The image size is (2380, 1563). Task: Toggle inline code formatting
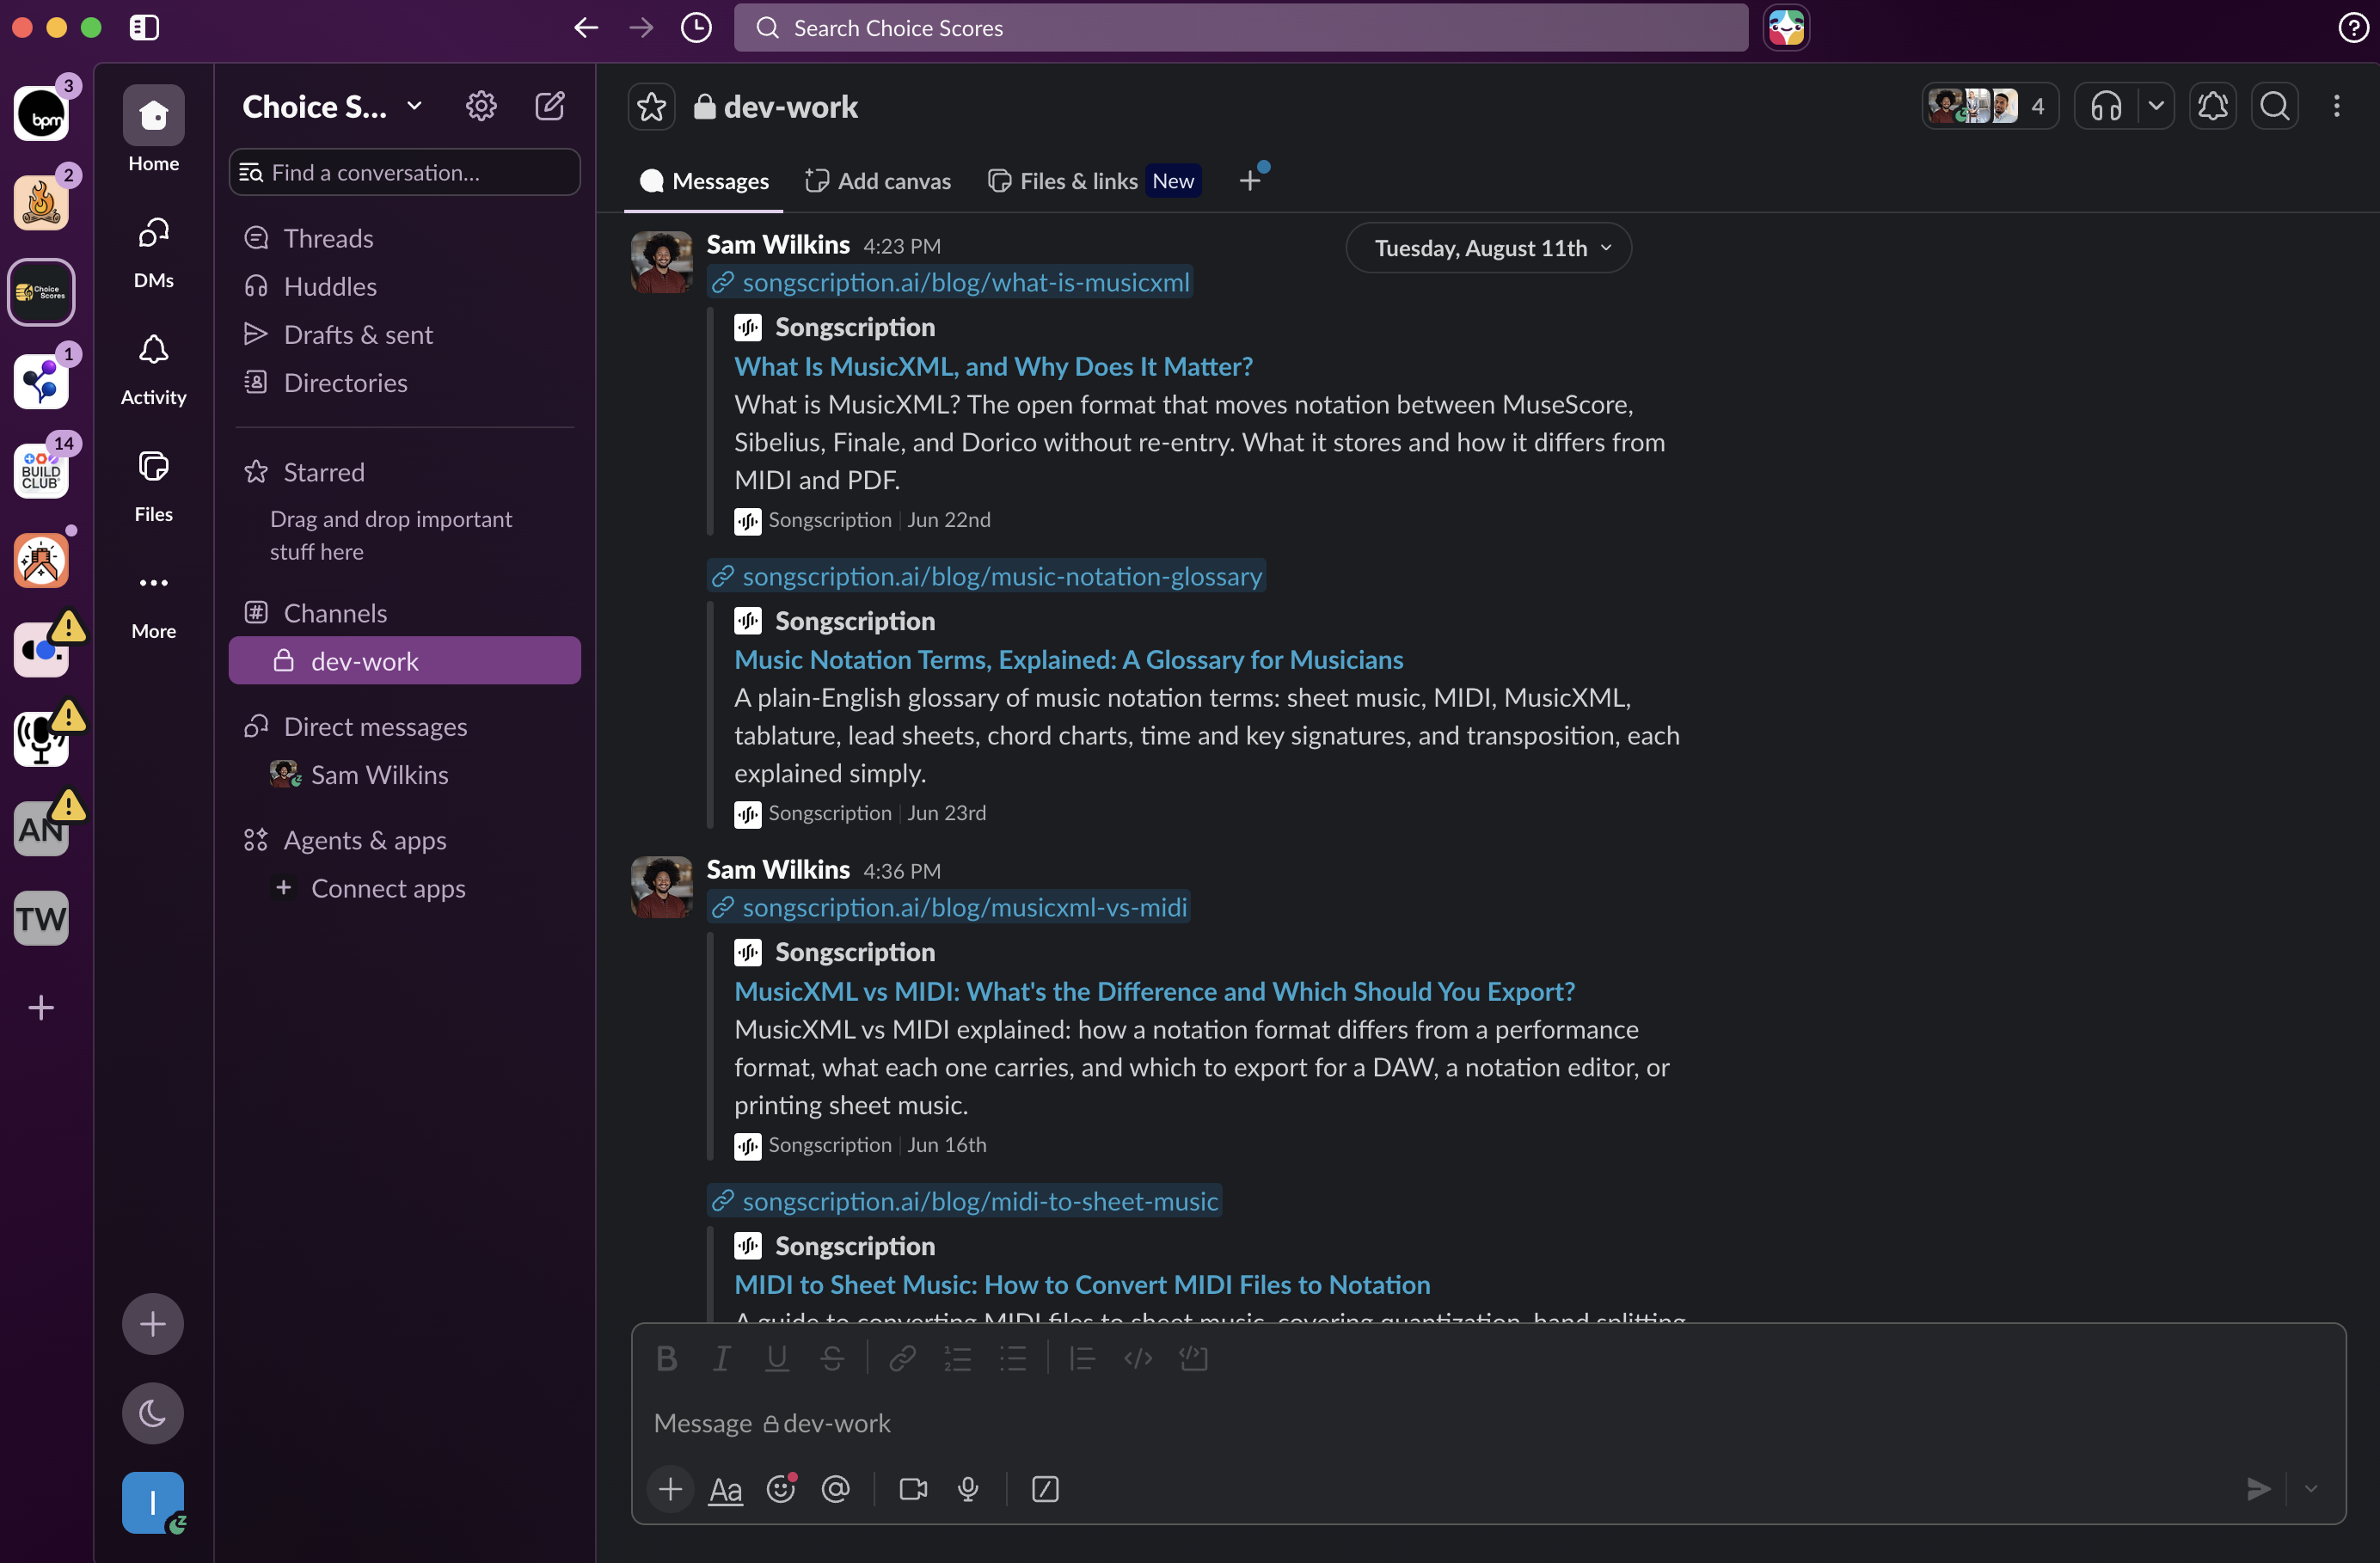point(1138,1359)
